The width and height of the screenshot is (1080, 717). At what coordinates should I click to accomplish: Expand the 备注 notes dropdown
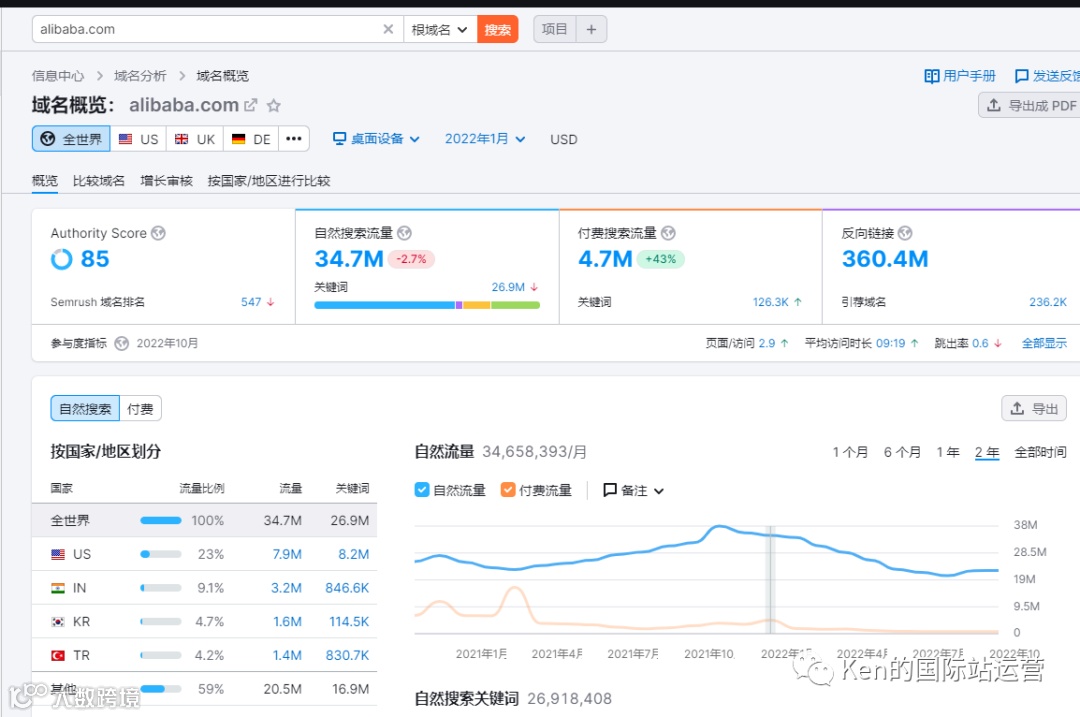(x=634, y=490)
